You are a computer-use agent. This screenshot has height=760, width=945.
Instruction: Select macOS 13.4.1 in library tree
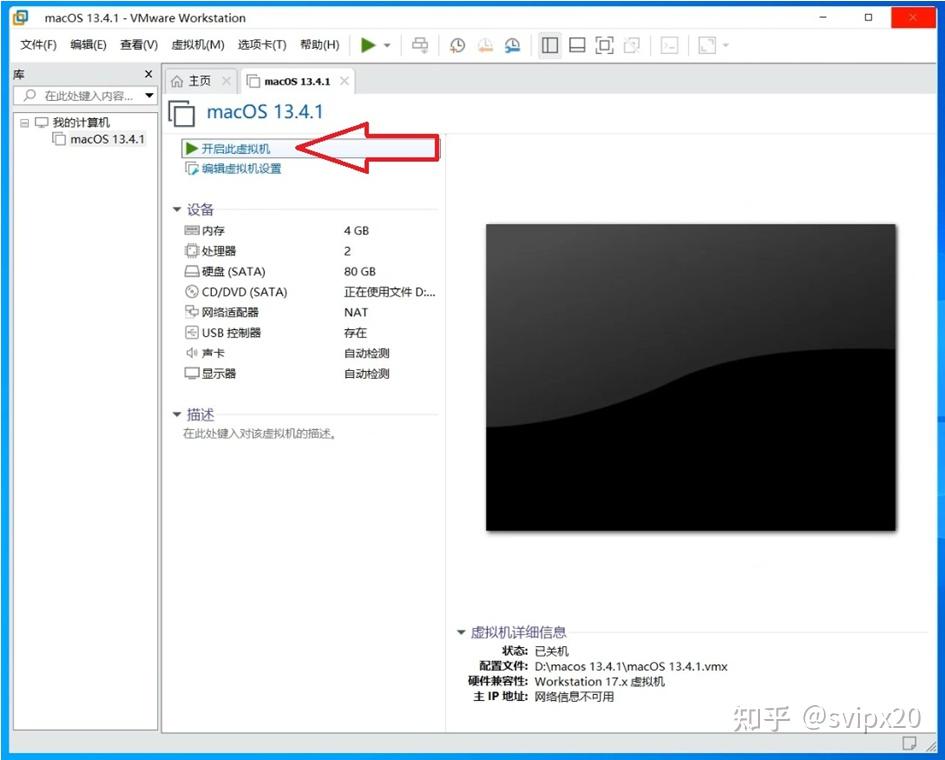point(107,139)
